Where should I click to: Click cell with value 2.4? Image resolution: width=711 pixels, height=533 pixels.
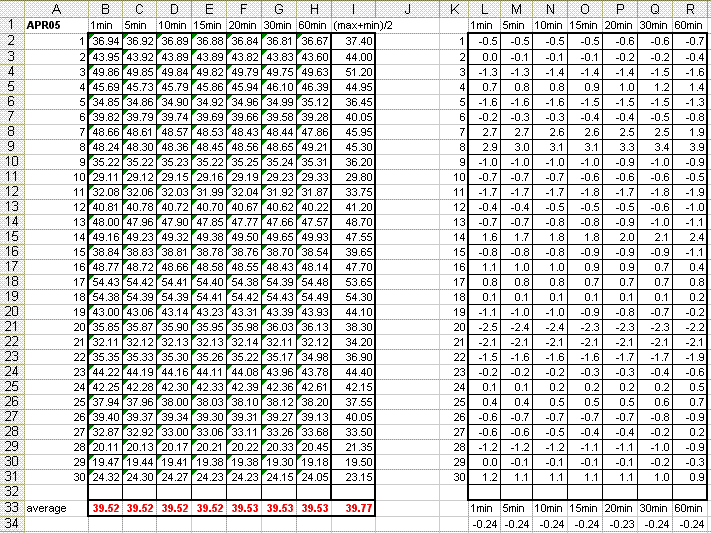tap(691, 237)
